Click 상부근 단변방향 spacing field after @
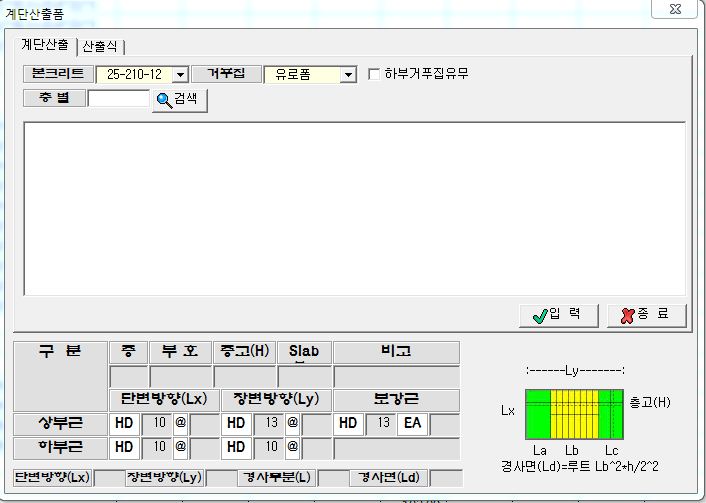 click(x=204, y=425)
